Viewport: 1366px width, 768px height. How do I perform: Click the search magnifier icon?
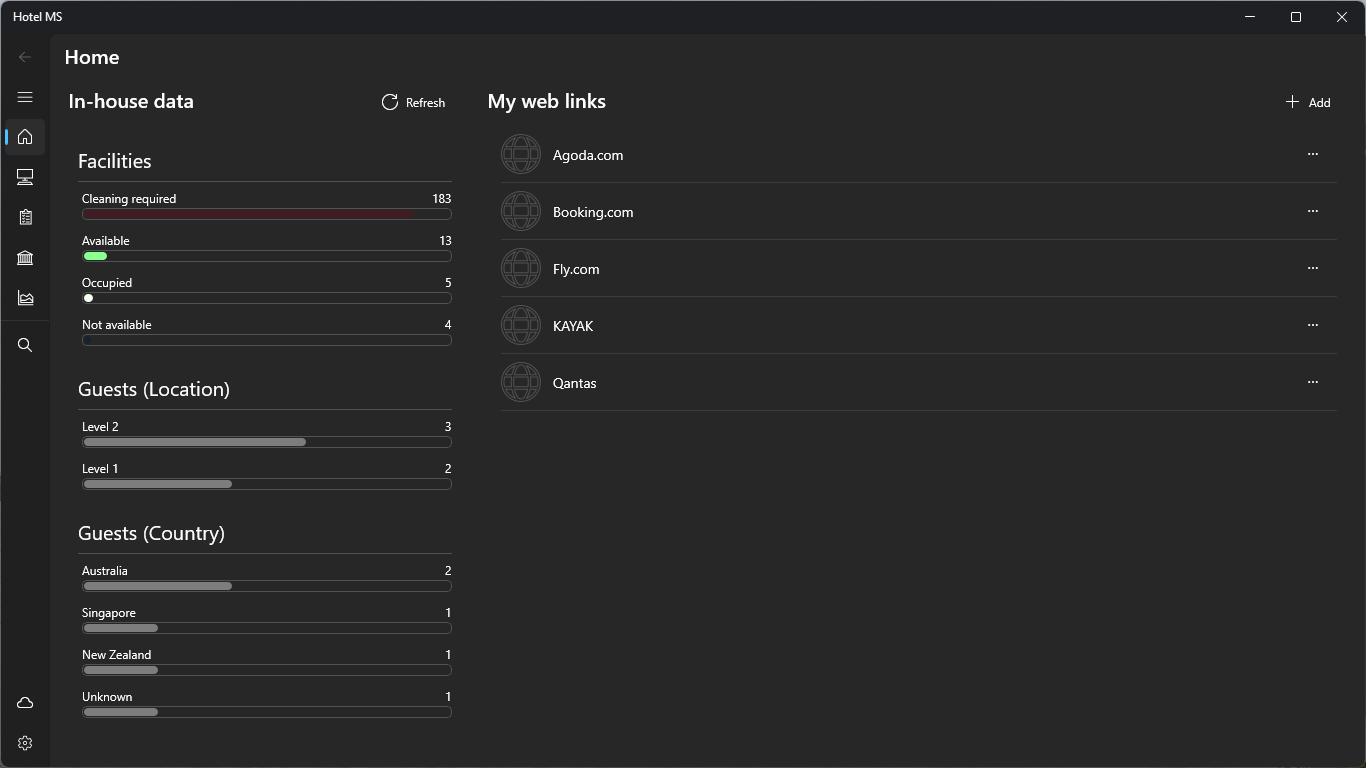tap(25, 345)
